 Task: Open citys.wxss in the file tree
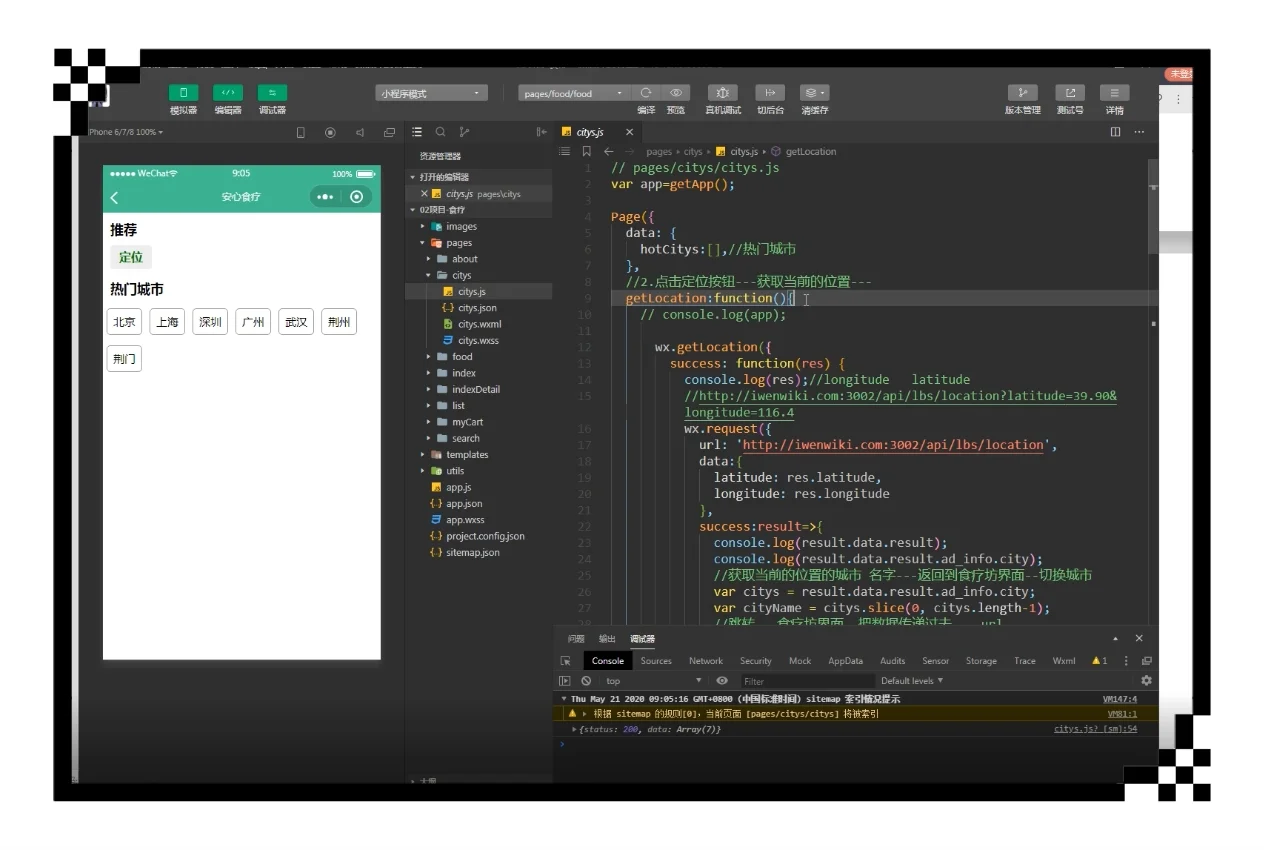(480, 340)
